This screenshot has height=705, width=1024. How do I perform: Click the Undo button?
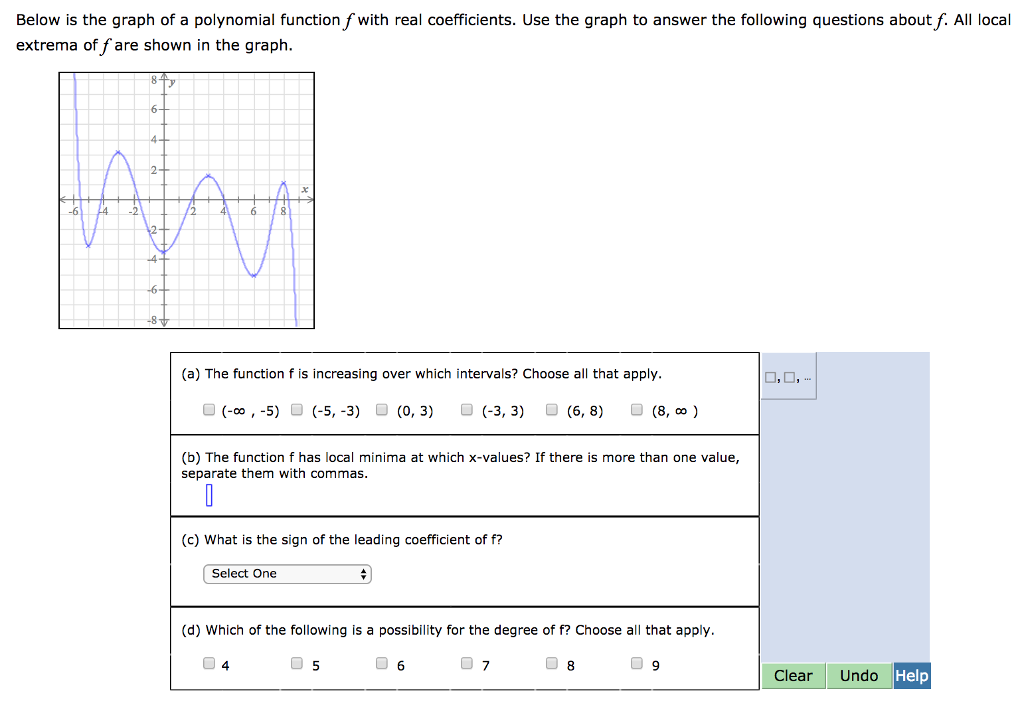pyautogui.click(x=858, y=675)
